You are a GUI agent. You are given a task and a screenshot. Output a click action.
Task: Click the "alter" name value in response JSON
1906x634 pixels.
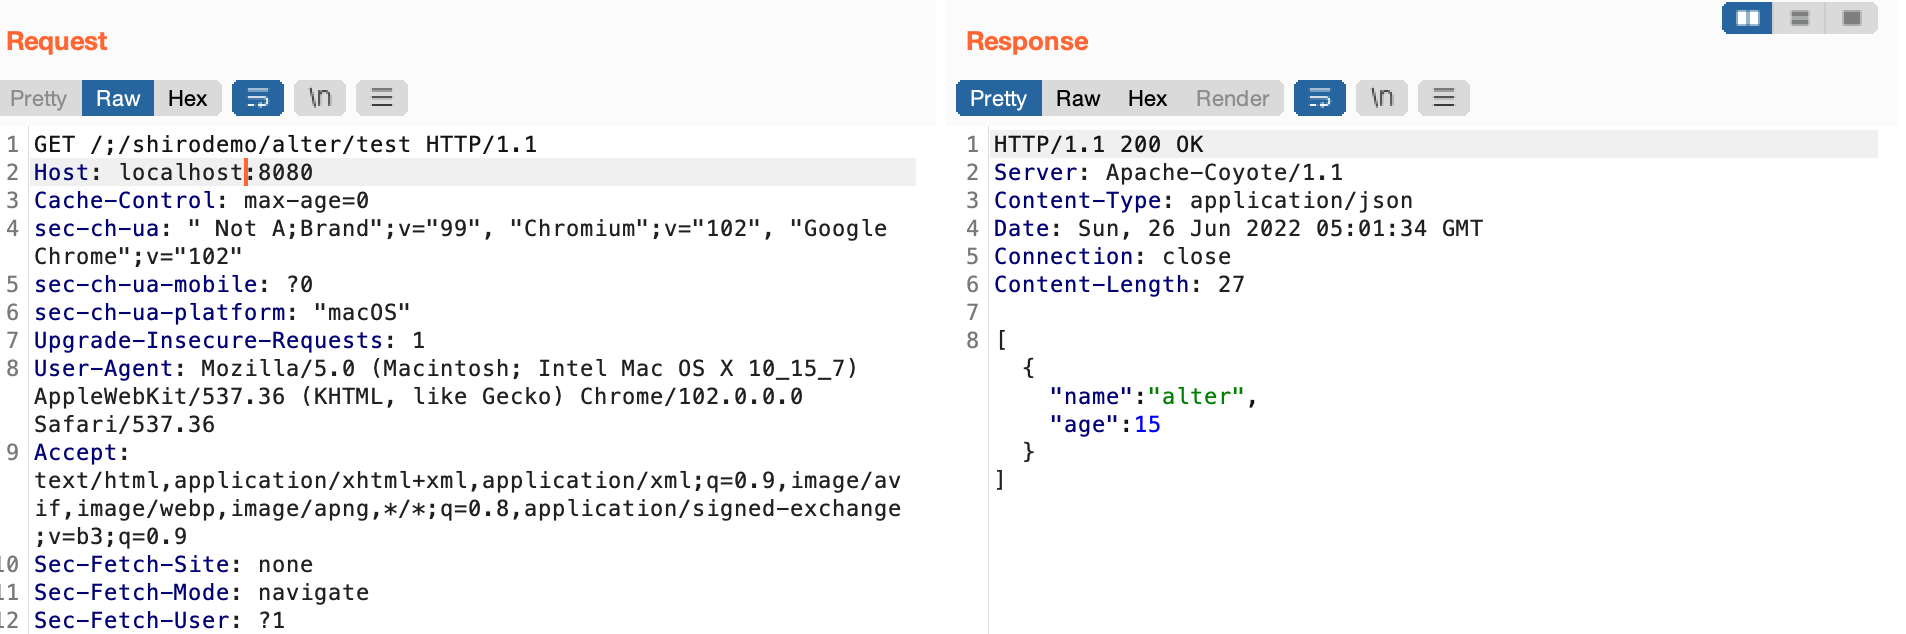(1195, 396)
